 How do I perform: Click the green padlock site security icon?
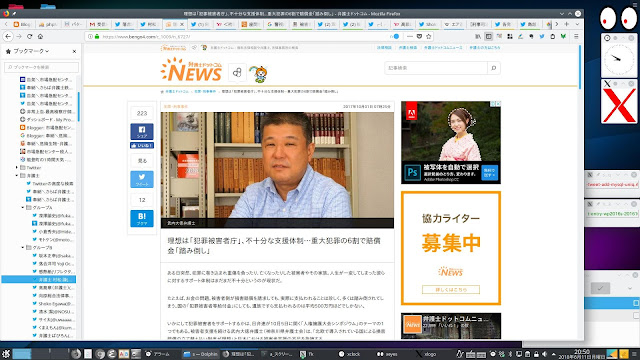point(97,36)
